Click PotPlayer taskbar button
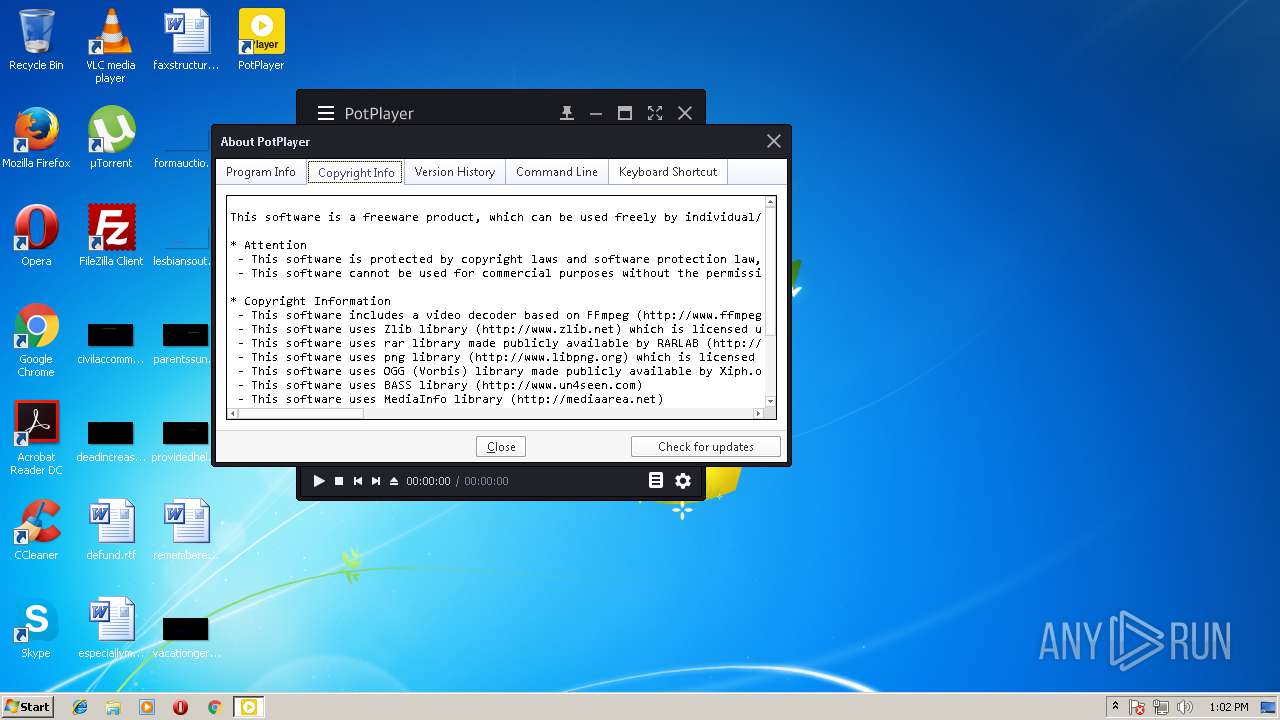This screenshot has width=1280, height=720. pos(248,707)
